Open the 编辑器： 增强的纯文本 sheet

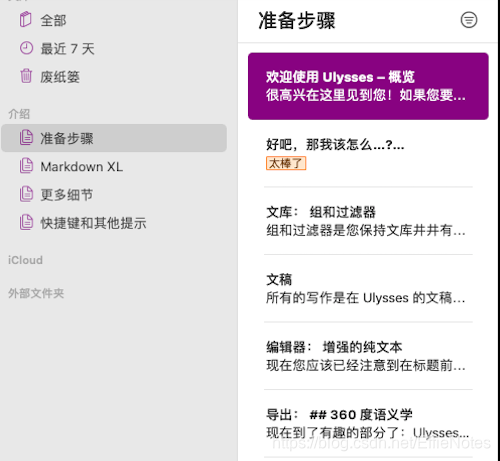click(x=368, y=356)
